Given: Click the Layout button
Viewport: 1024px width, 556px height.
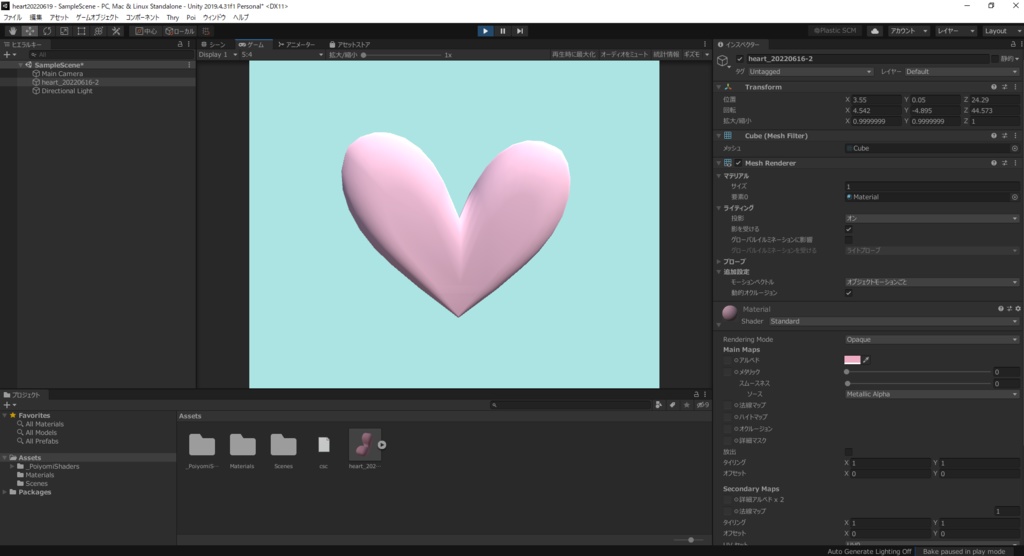Looking at the screenshot, I should tap(999, 31).
